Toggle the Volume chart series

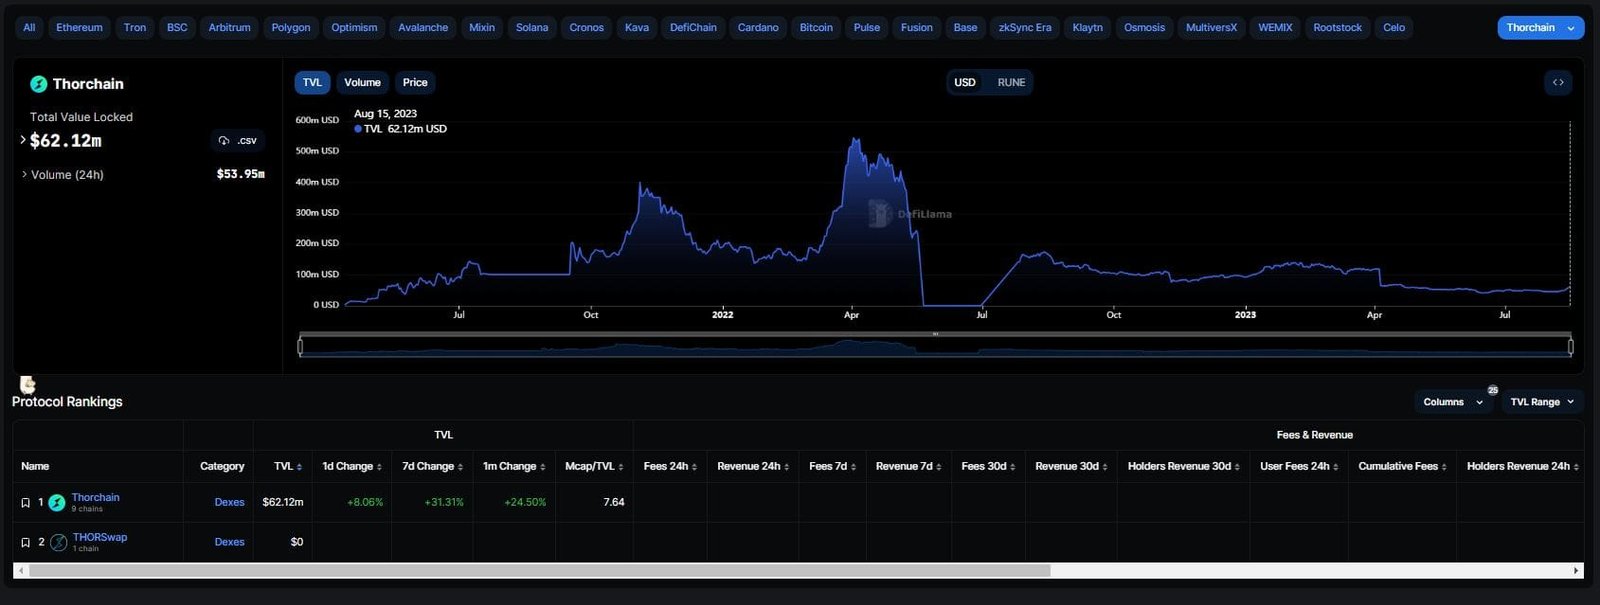[x=362, y=83]
